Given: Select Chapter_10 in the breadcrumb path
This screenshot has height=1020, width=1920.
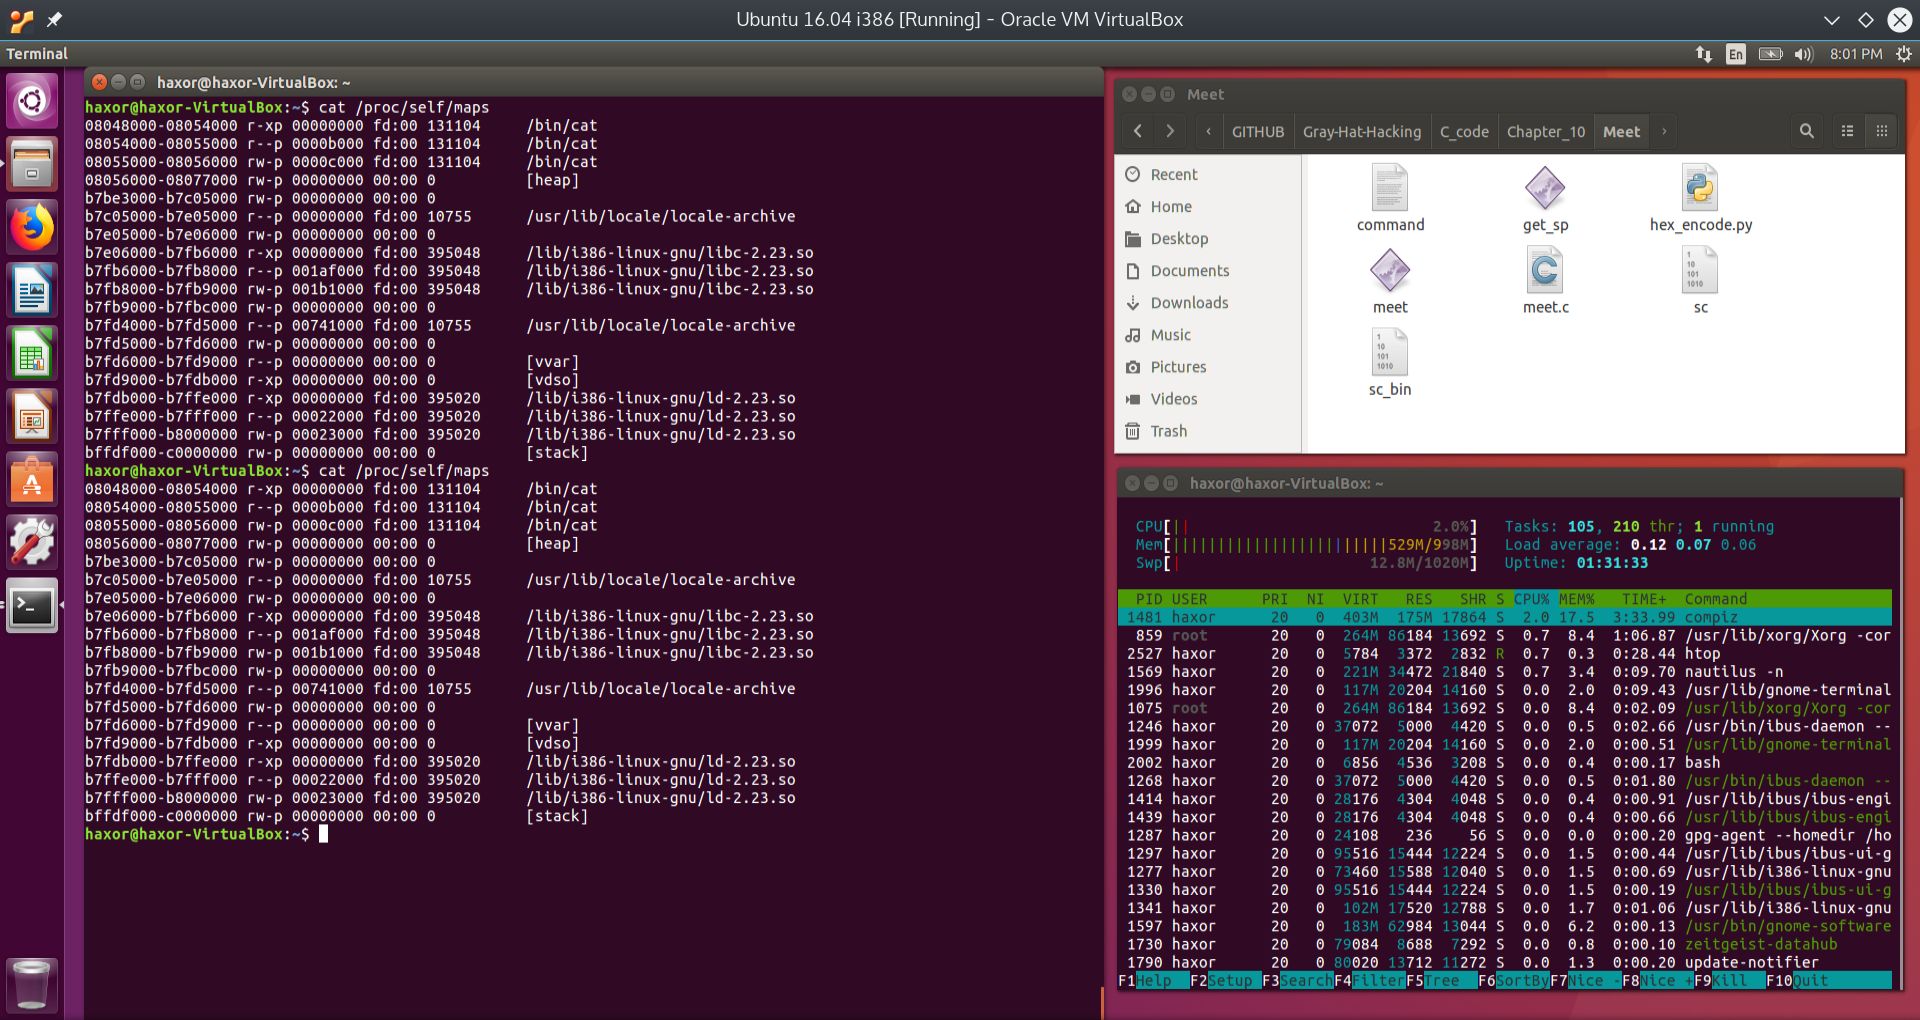Looking at the screenshot, I should 1545,131.
